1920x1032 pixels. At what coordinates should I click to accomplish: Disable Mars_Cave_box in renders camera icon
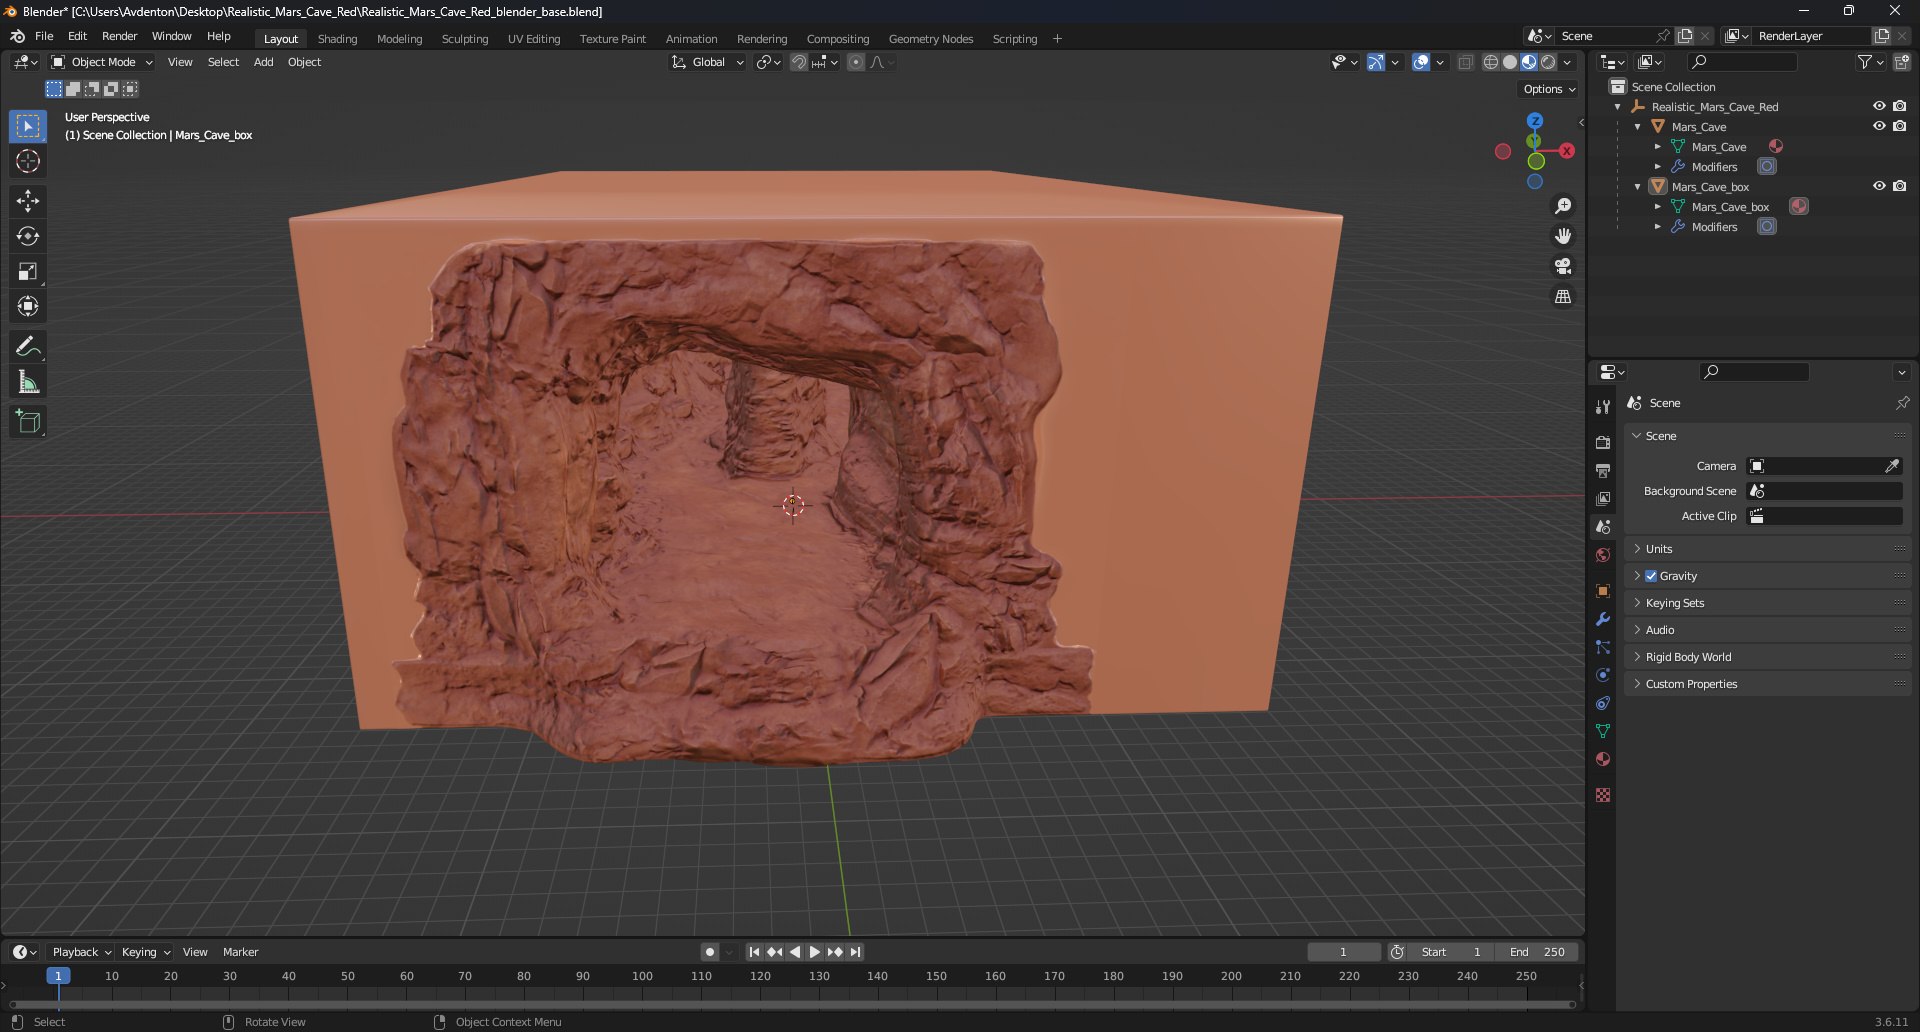pos(1899,186)
